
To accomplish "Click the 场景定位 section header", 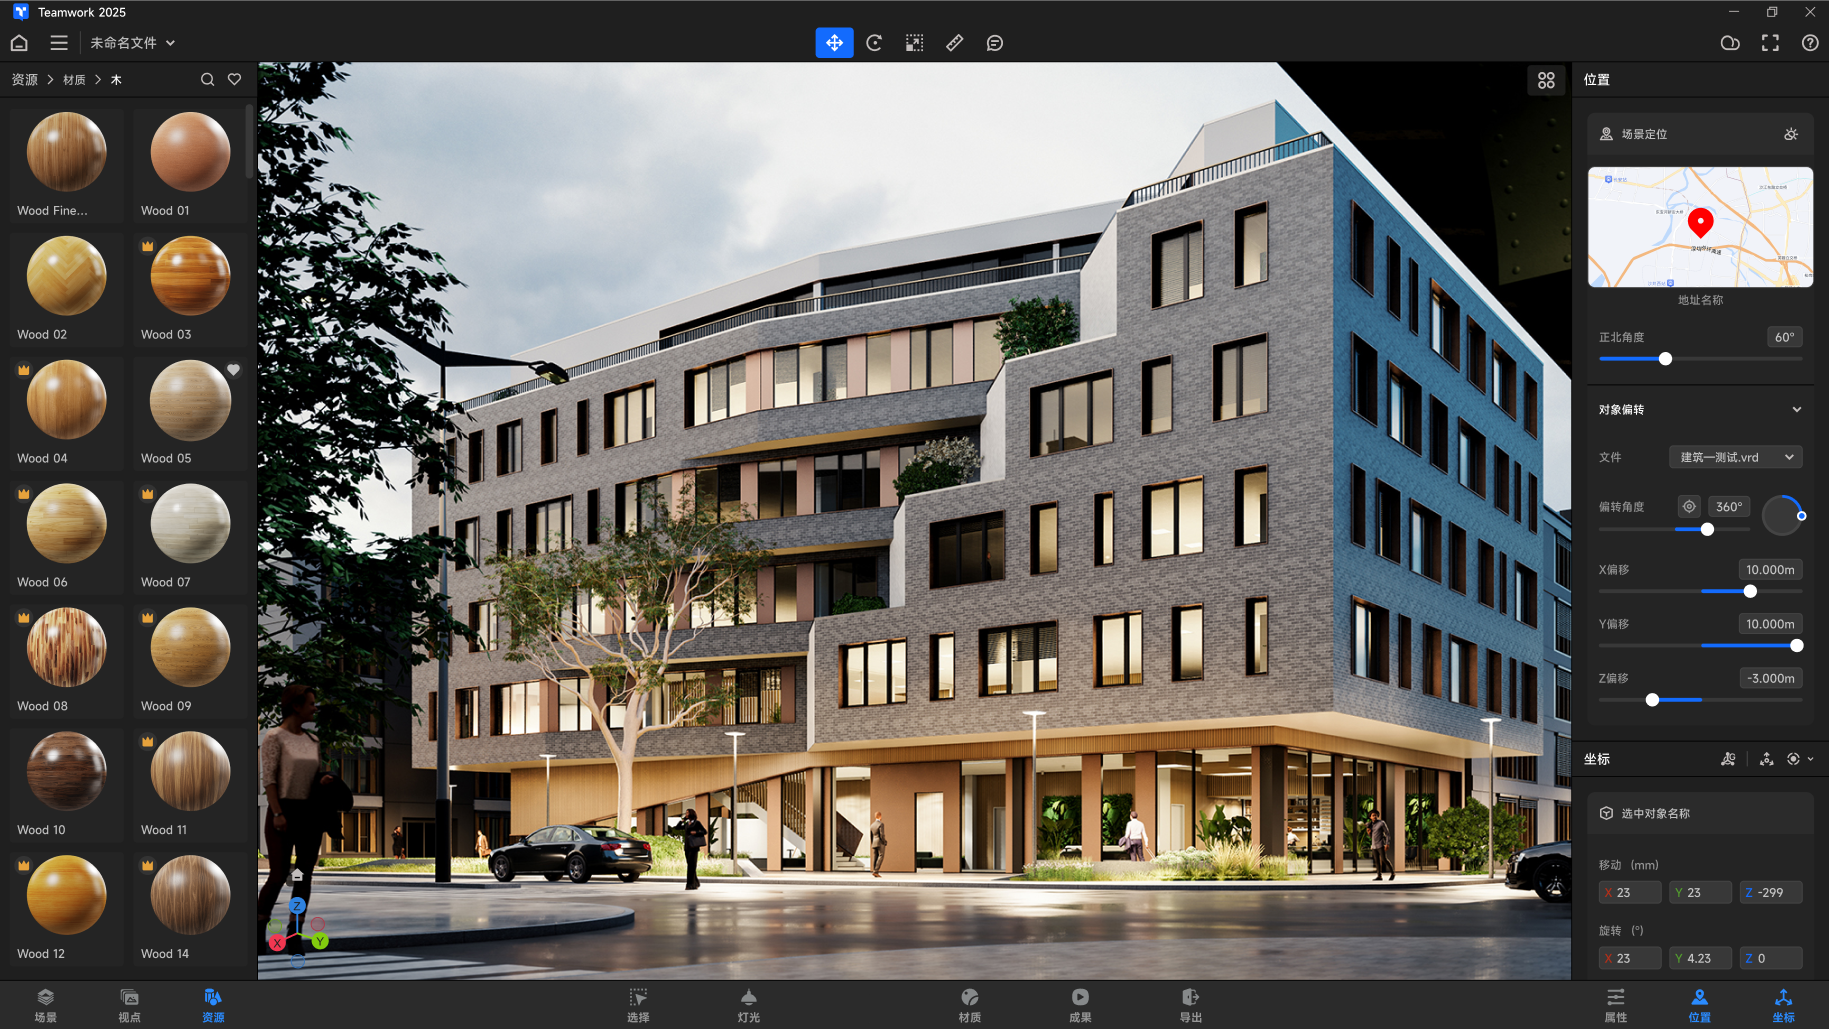I will 1700,134.
